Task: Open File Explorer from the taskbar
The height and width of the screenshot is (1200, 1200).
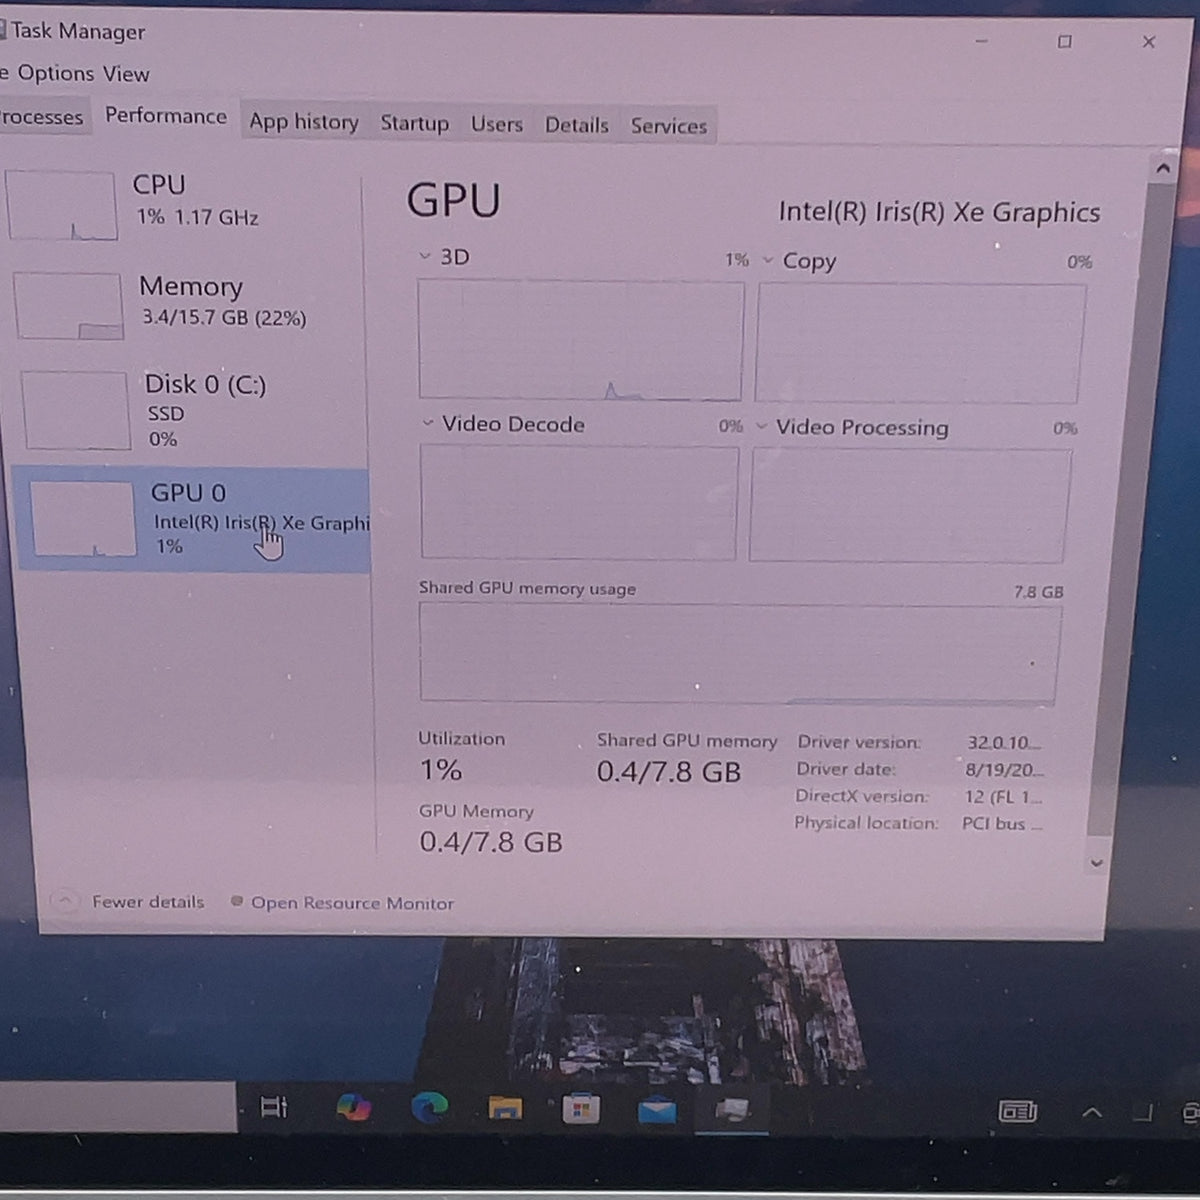Action: 505,1108
